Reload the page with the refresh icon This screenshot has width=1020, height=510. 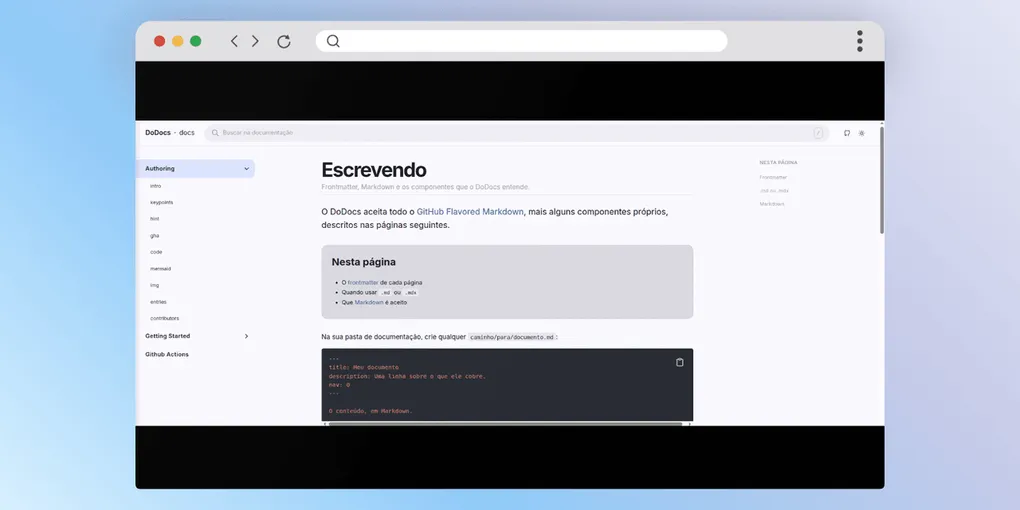284,41
